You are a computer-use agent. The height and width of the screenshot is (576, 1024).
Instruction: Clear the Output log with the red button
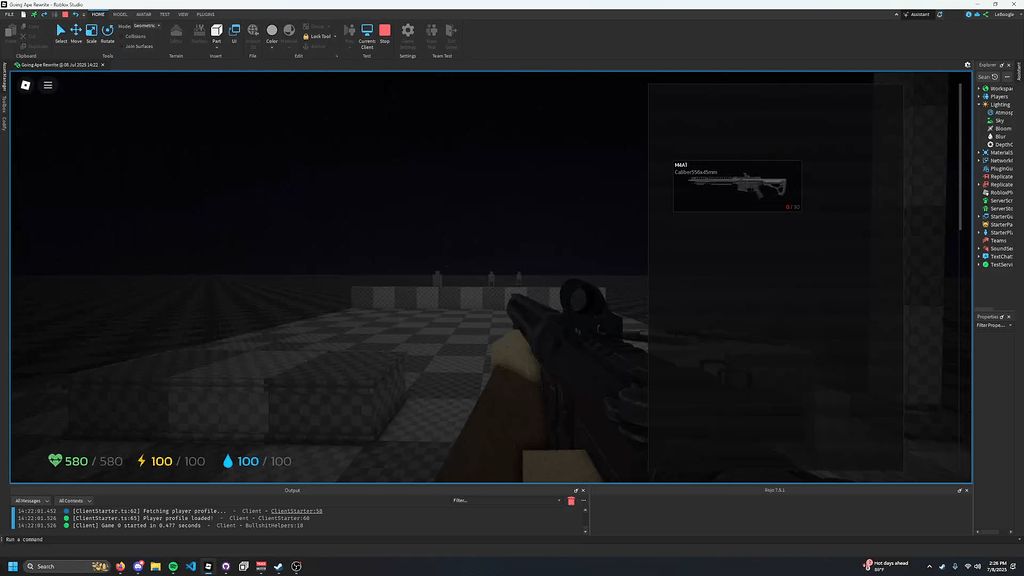(571, 501)
